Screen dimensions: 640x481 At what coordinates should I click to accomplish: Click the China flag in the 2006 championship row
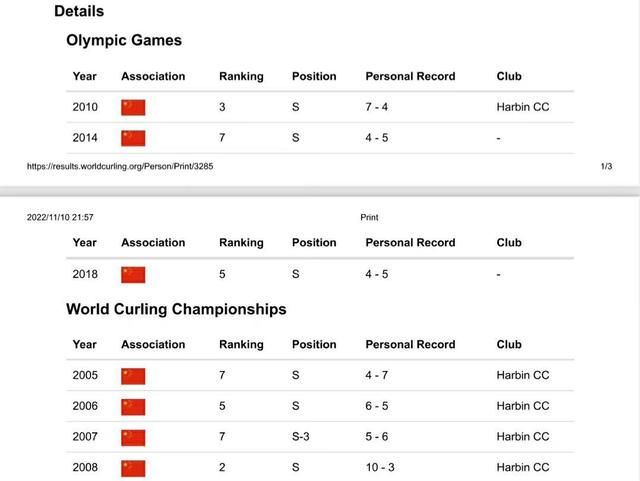coord(133,406)
